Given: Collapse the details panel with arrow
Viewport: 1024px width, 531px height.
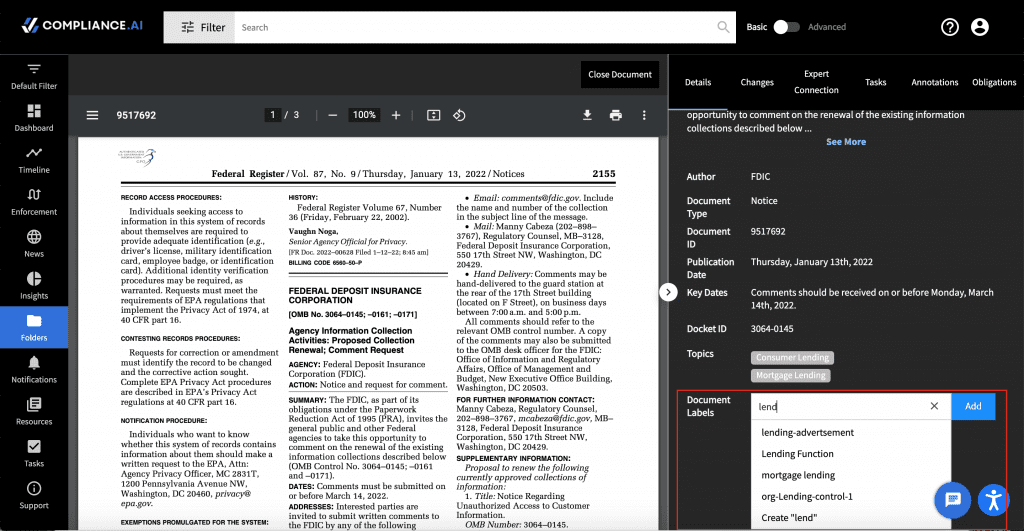Looking at the screenshot, I should tap(668, 292).
